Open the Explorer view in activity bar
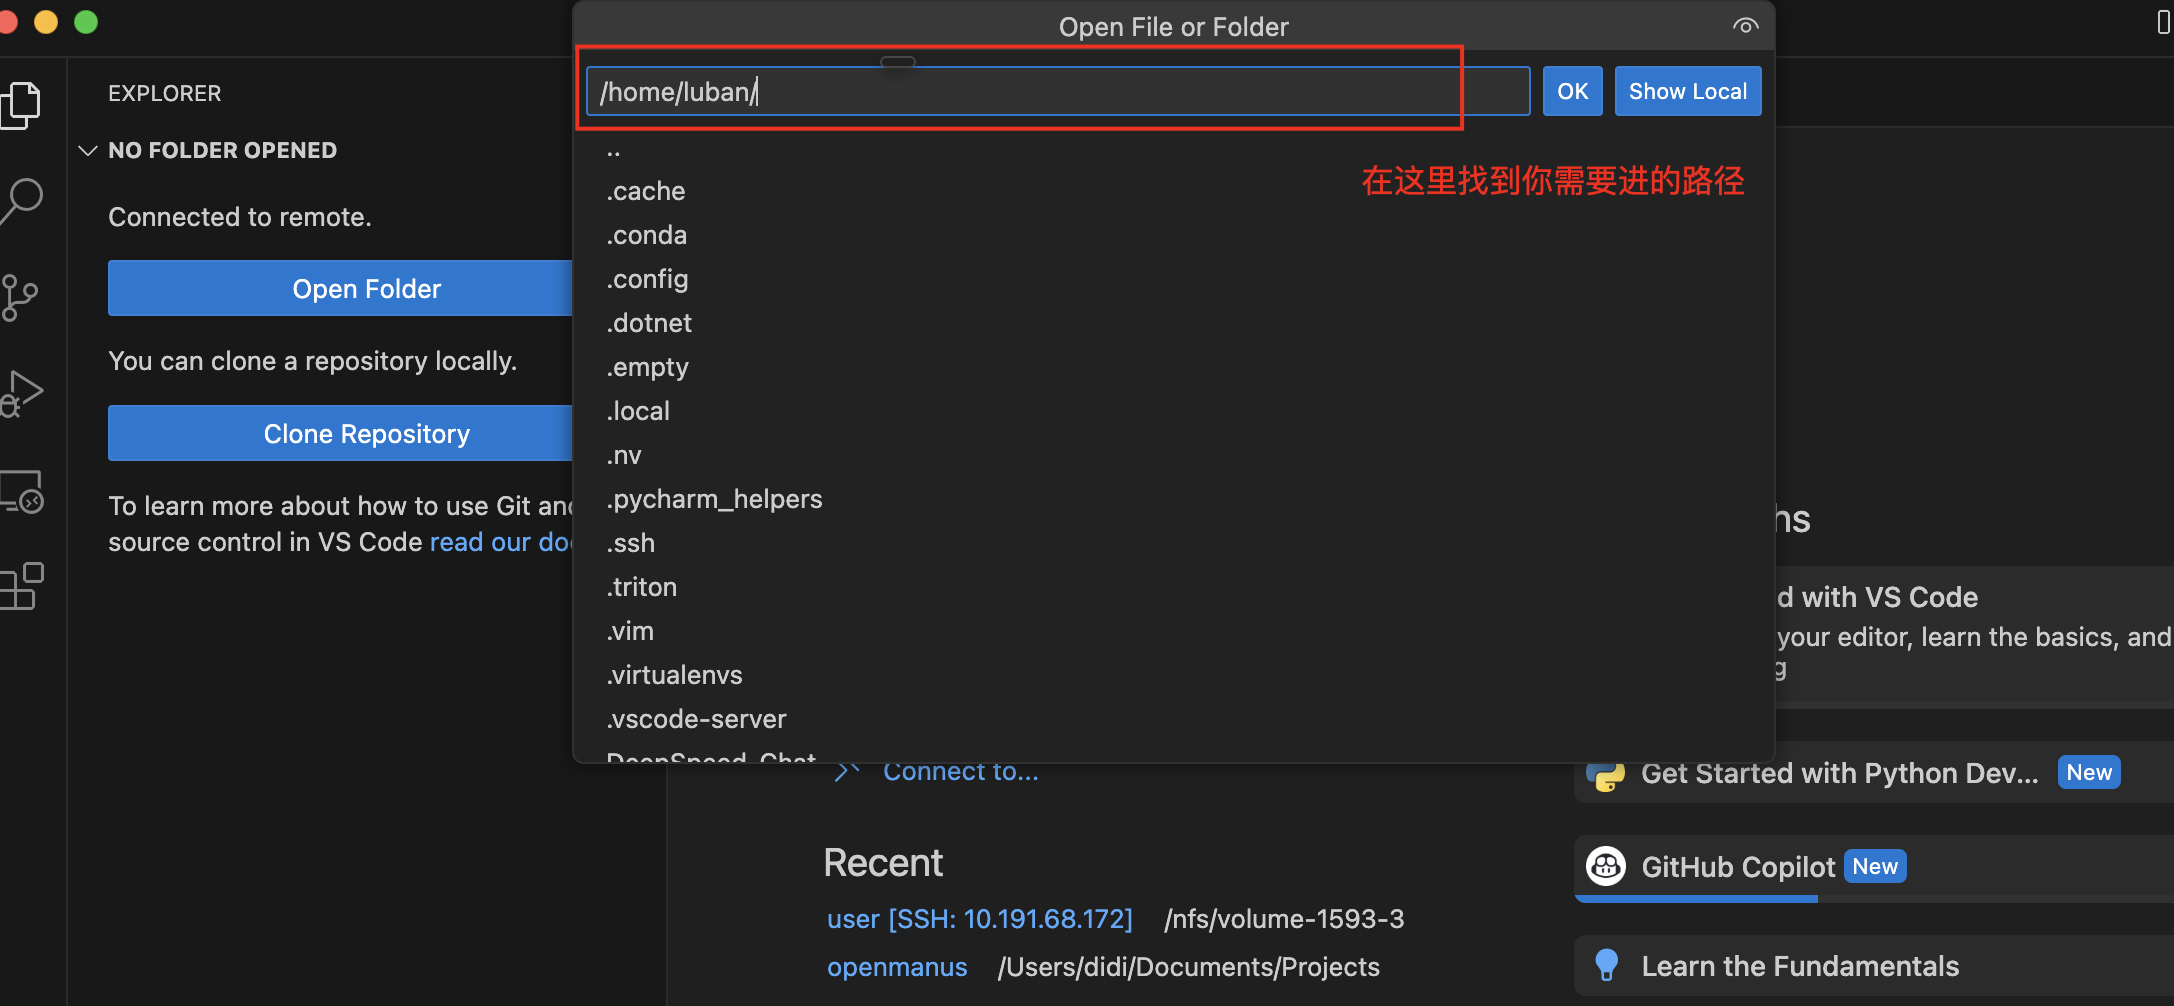The image size is (2174, 1006). click(21, 105)
